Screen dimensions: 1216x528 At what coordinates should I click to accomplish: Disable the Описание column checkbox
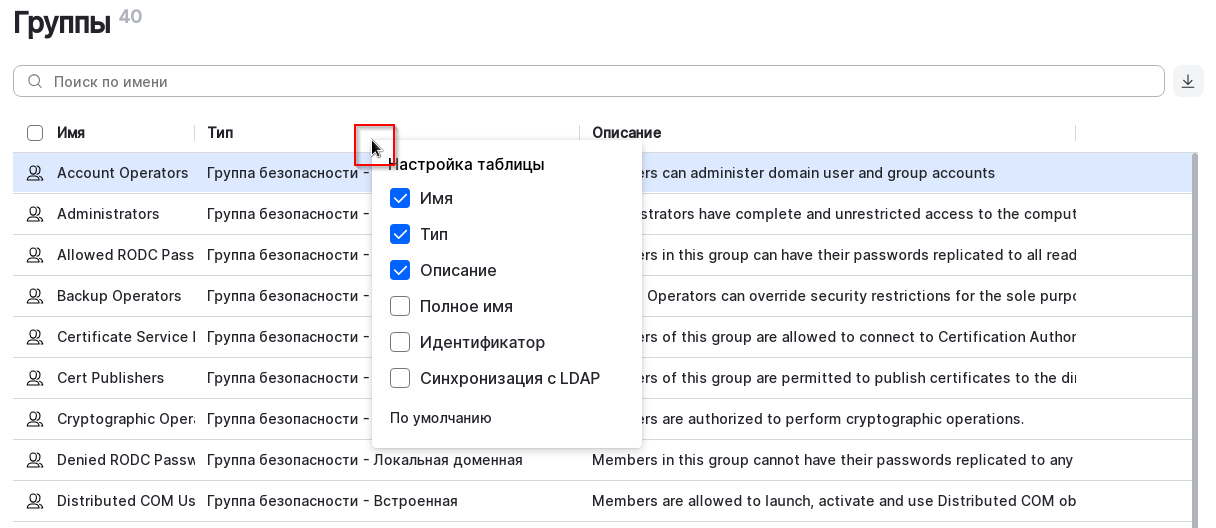point(400,270)
